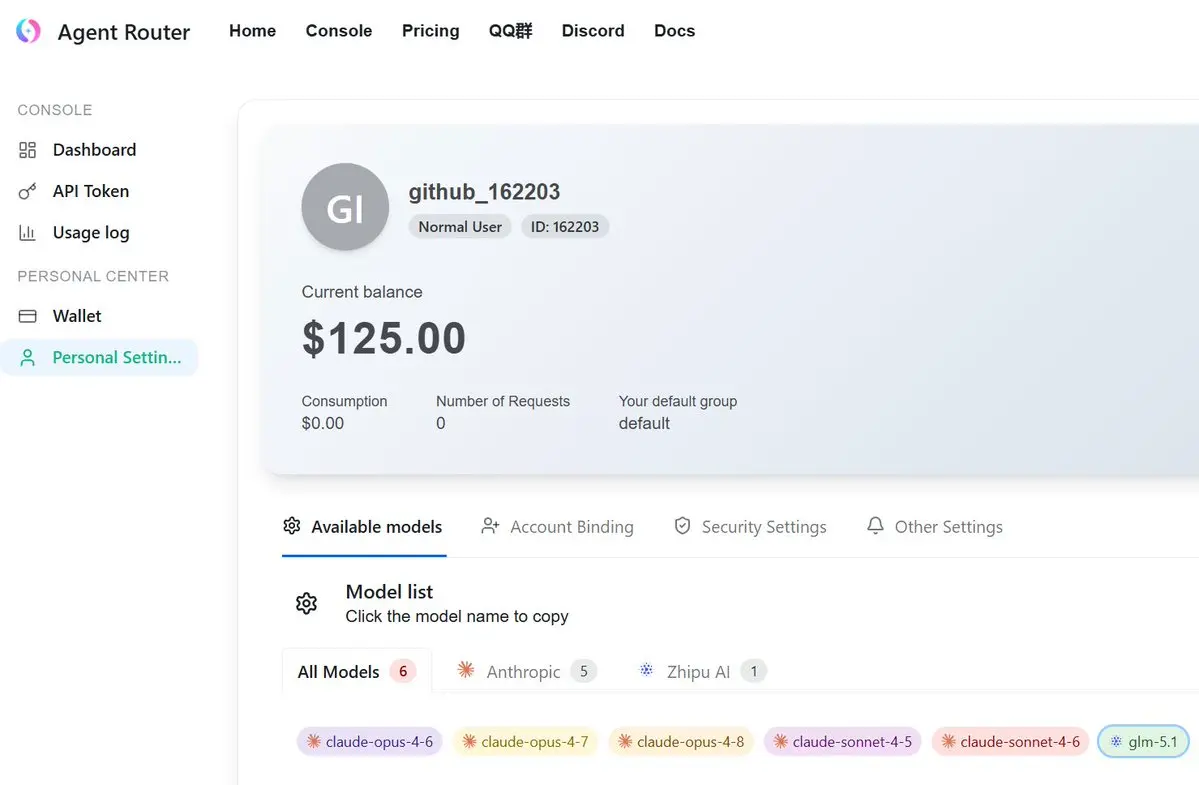Select the All Models filter tab
The width and height of the screenshot is (1199, 785).
pyautogui.click(x=356, y=671)
